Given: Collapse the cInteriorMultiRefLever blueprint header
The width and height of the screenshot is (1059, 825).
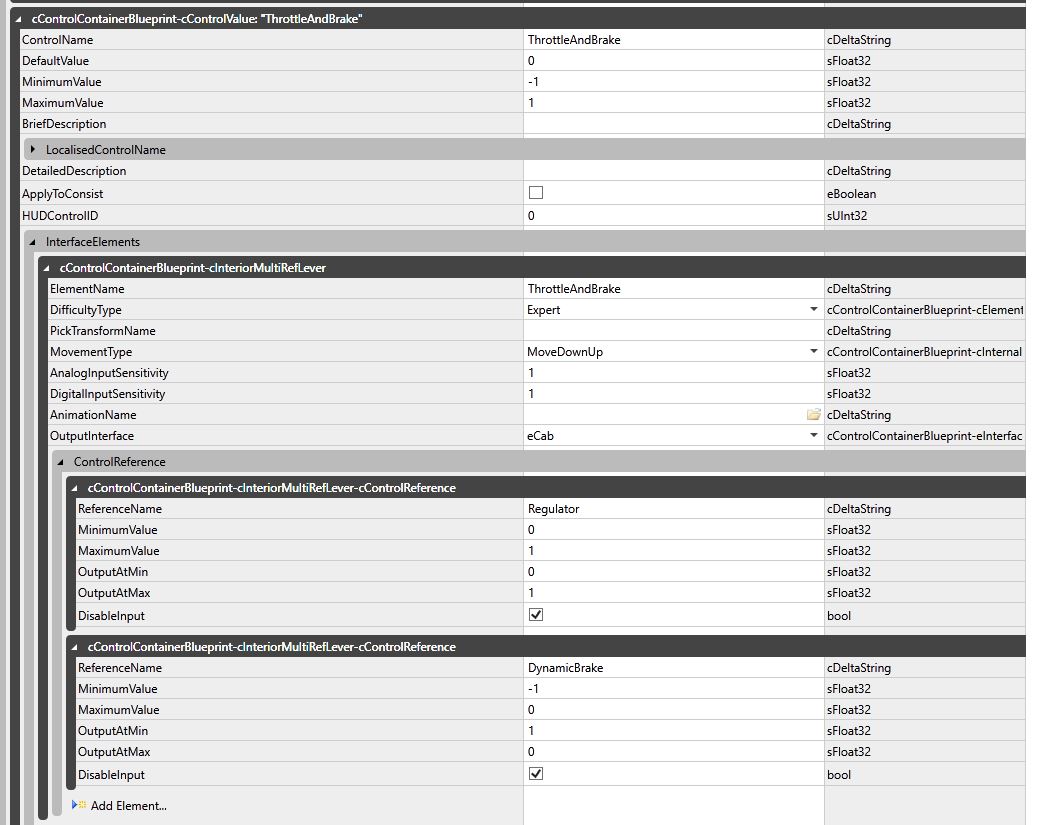Looking at the screenshot, I should click(x=47, y=268).
